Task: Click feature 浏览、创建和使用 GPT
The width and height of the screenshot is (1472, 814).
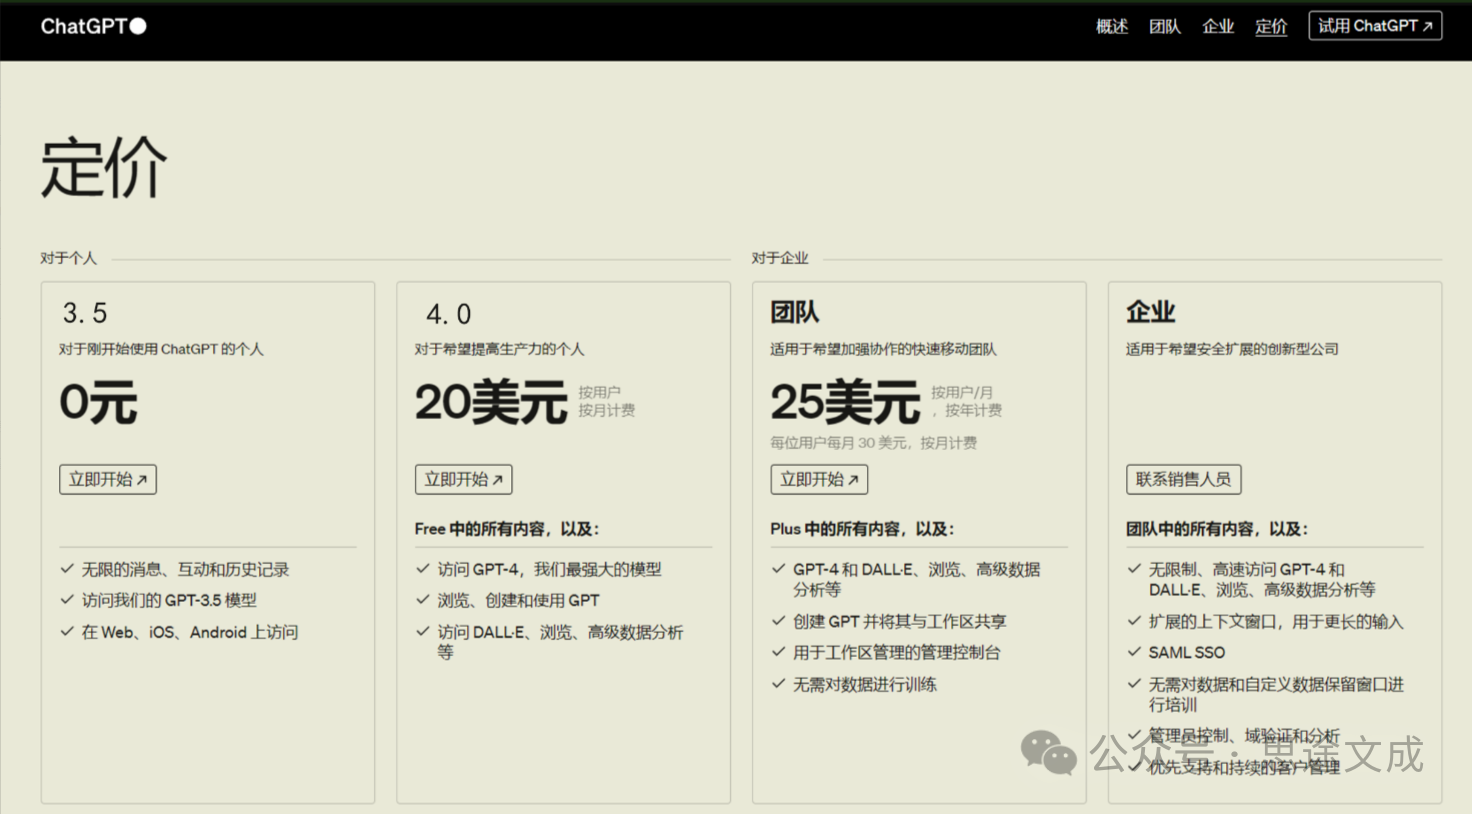Action: click(x=518, y=600)
